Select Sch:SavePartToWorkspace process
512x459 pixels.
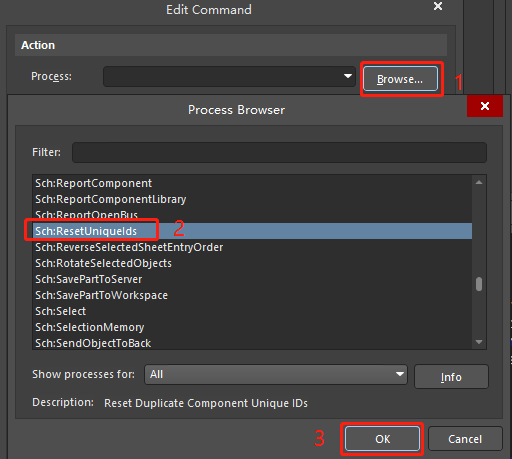pyautogui.click(x=252, y=295)
